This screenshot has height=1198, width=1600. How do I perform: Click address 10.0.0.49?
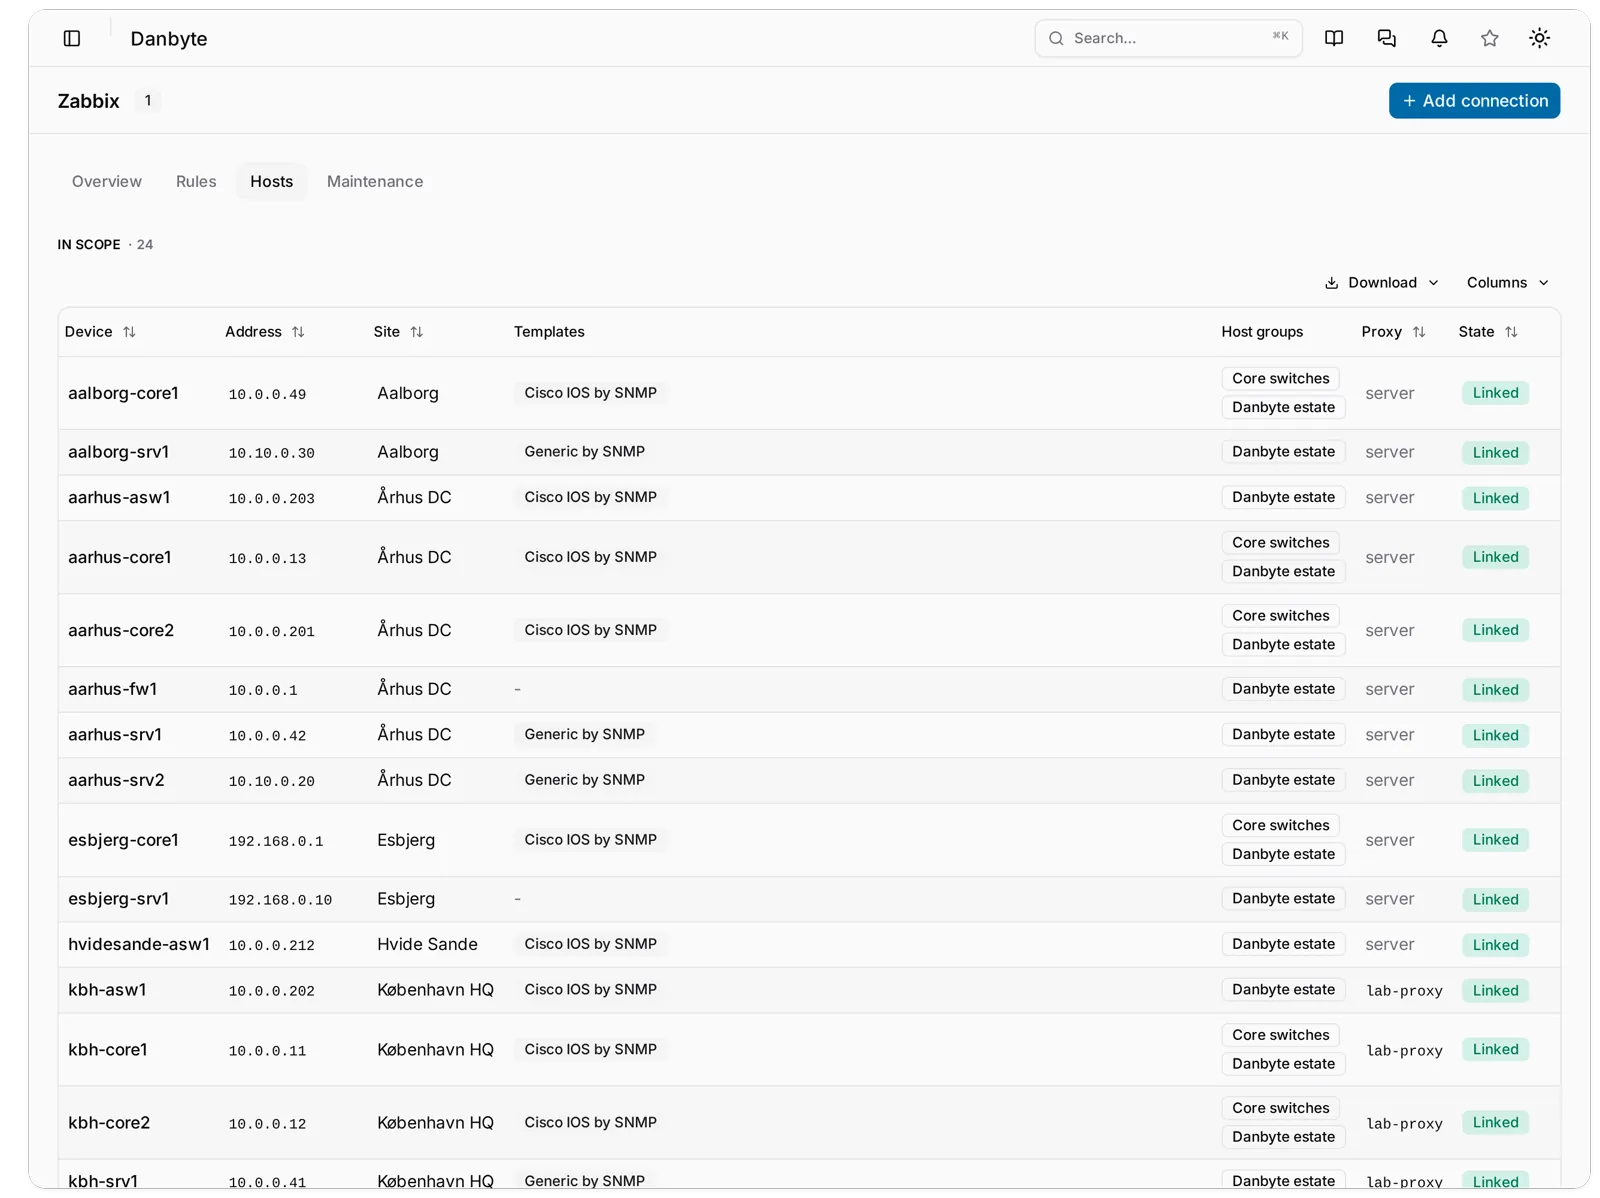(x=267, y=394)
